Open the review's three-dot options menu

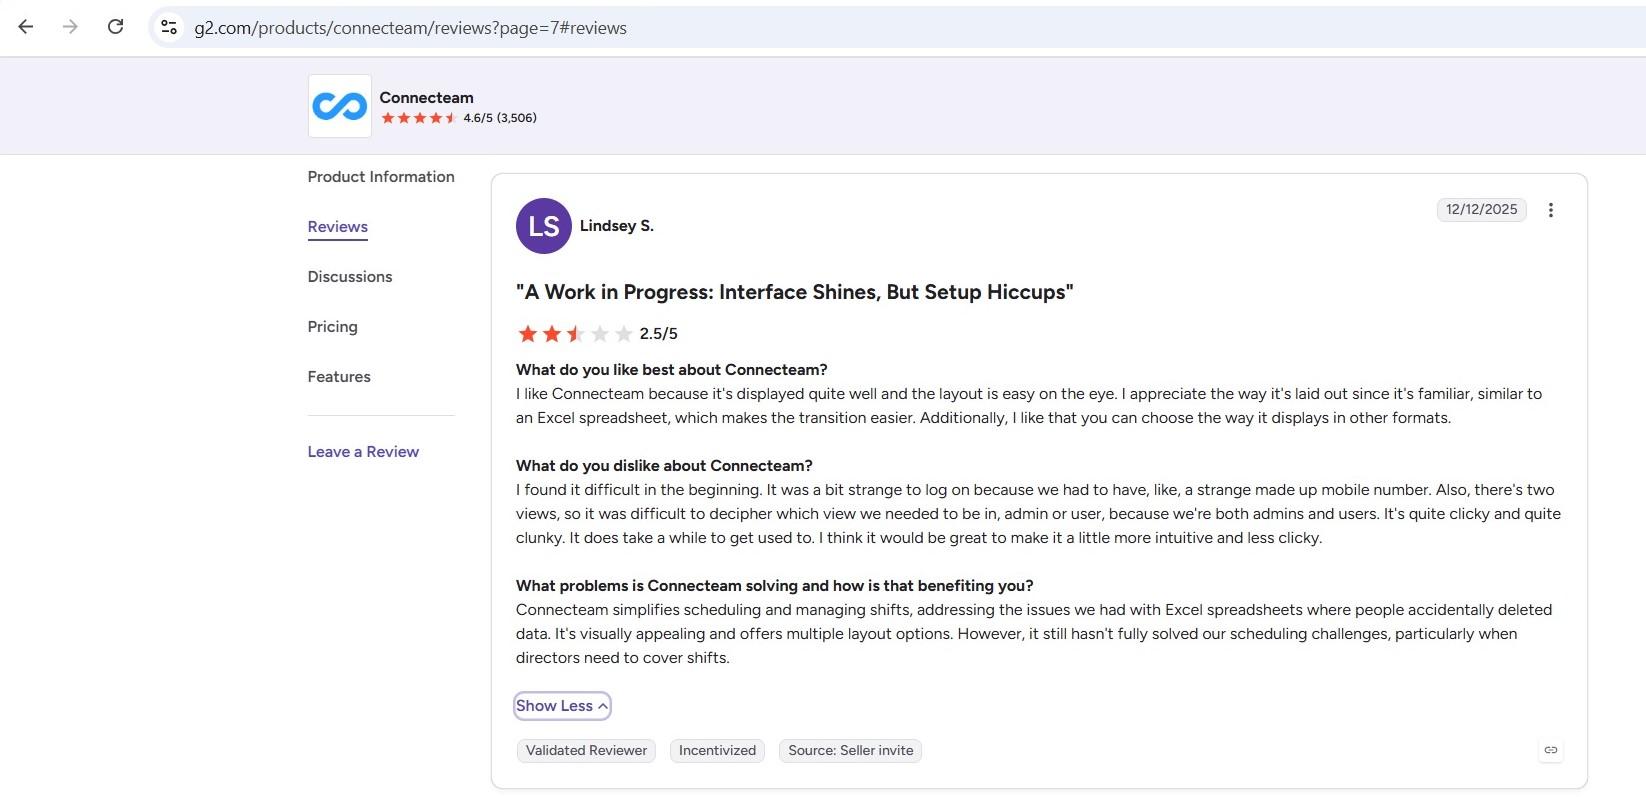coord(1551,210)
